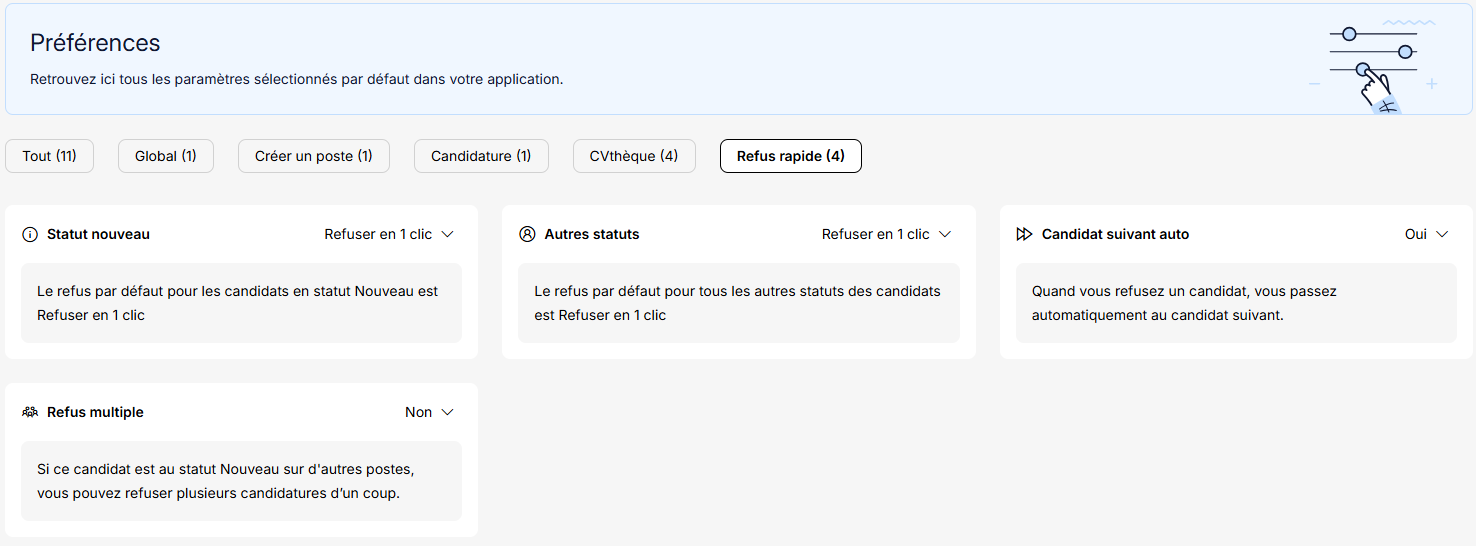Viewport: 1476px width, 546px height.
Task: Switch to the CVthèque (4) filter
Action: pos(634,156)
